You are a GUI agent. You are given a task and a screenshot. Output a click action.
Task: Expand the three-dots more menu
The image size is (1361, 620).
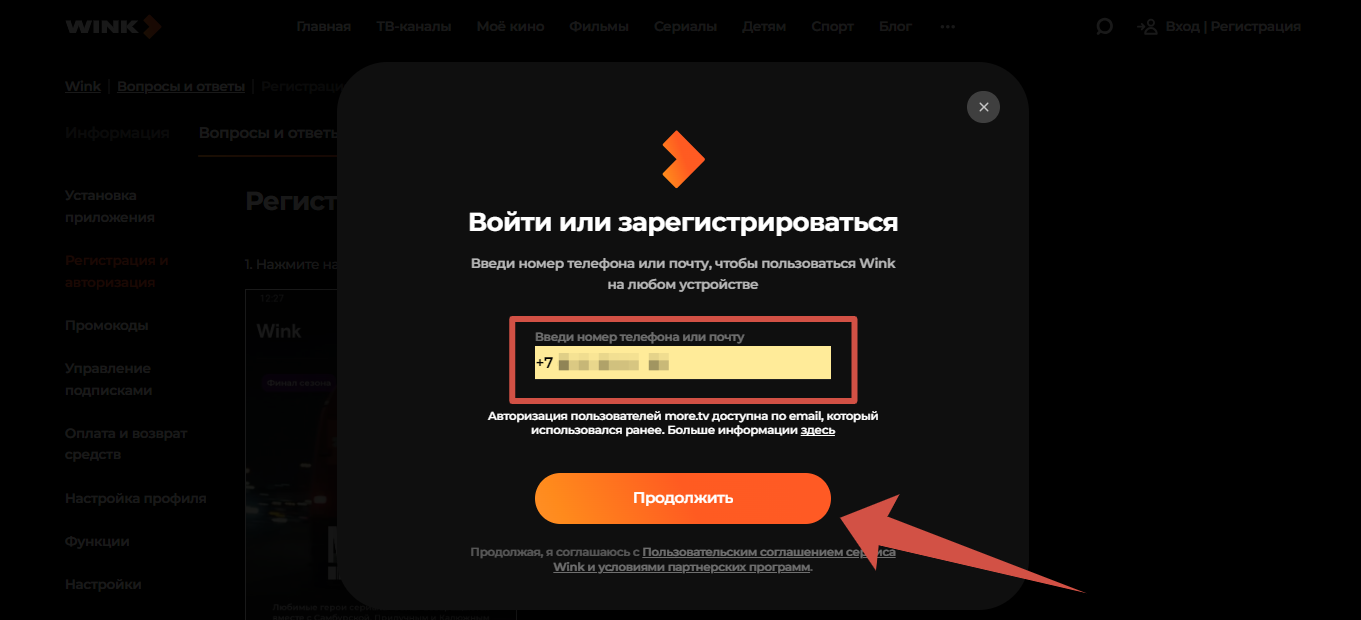[948, 27]
